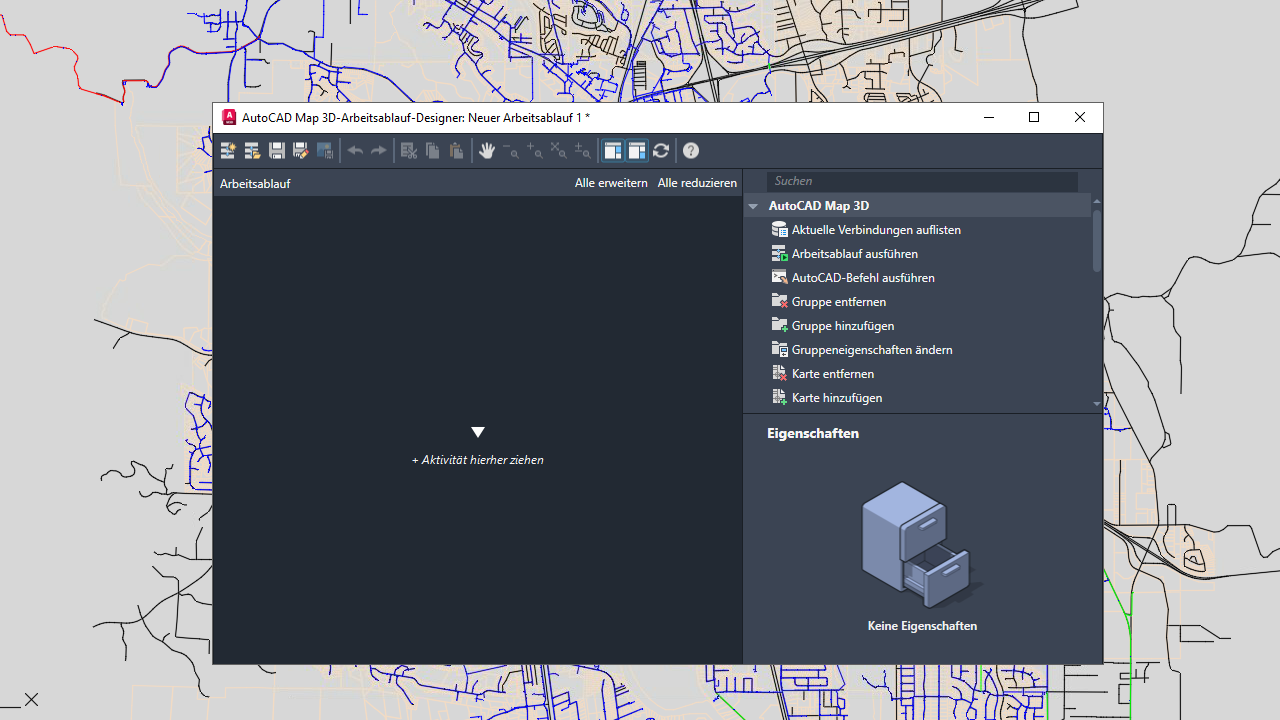Image resolution: width=1280 pixels, height=720 pixels.
Task: Toggle the properties panel layout button
Action: point(637,151)
